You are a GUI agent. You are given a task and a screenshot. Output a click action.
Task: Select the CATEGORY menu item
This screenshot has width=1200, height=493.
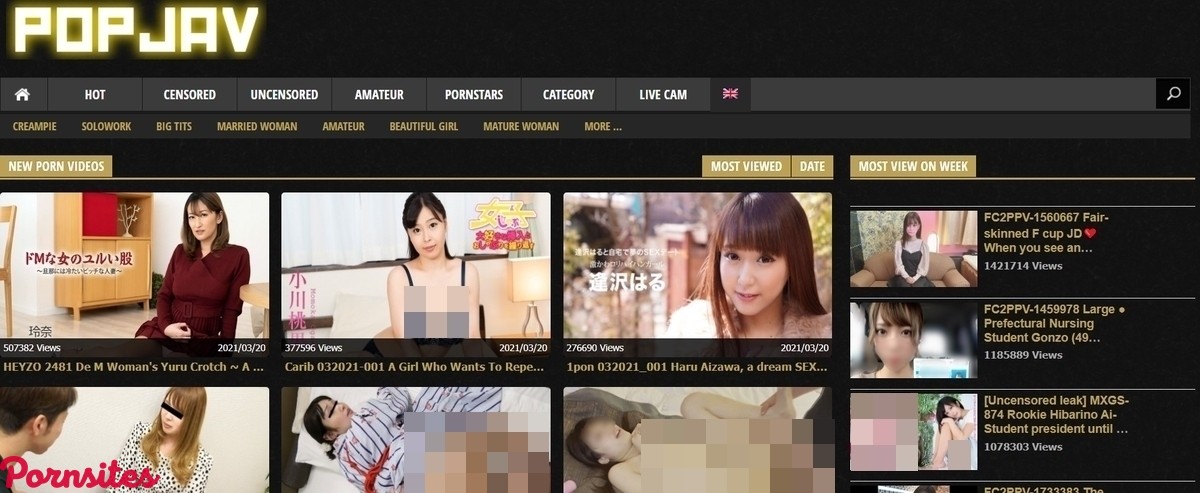568,94
